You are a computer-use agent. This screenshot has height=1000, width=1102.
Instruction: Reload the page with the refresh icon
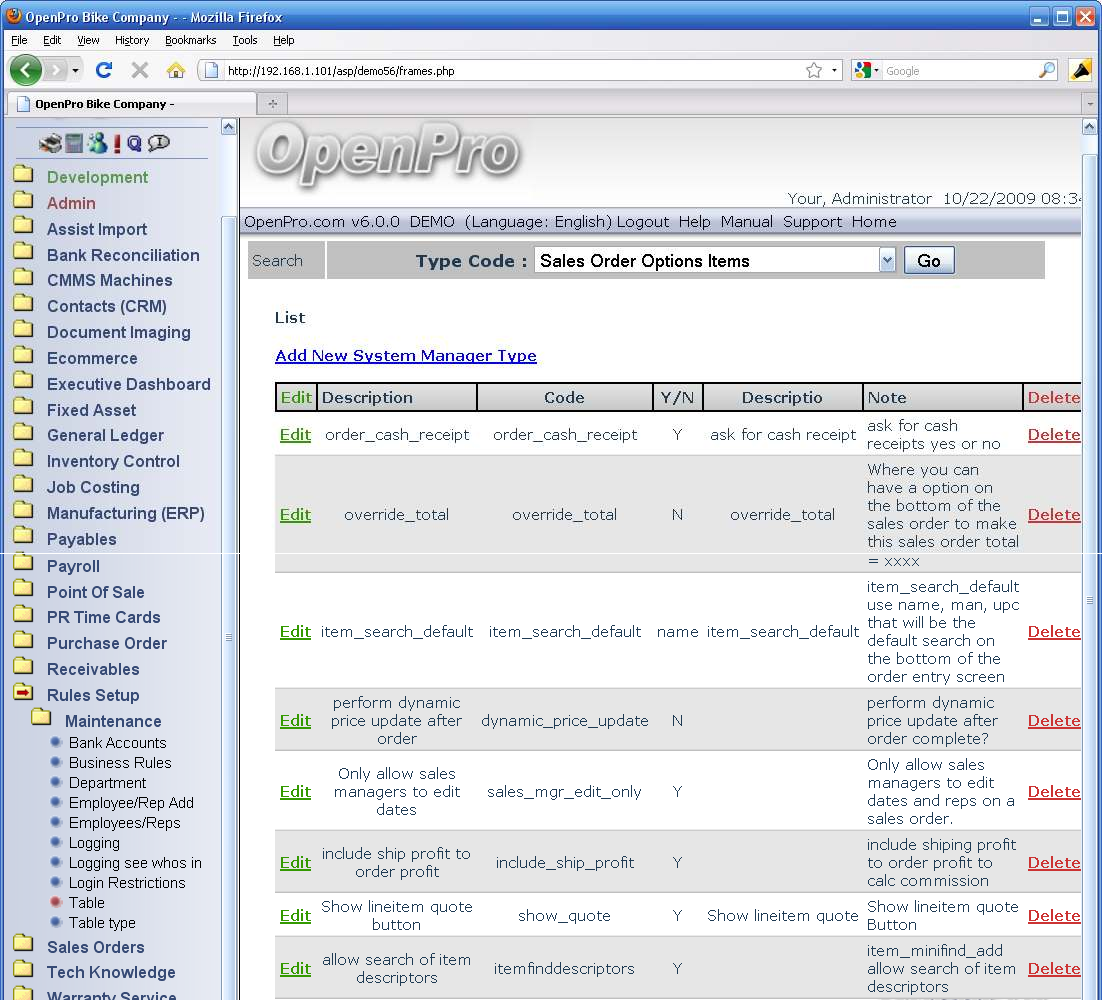click(x=103, y=70)
